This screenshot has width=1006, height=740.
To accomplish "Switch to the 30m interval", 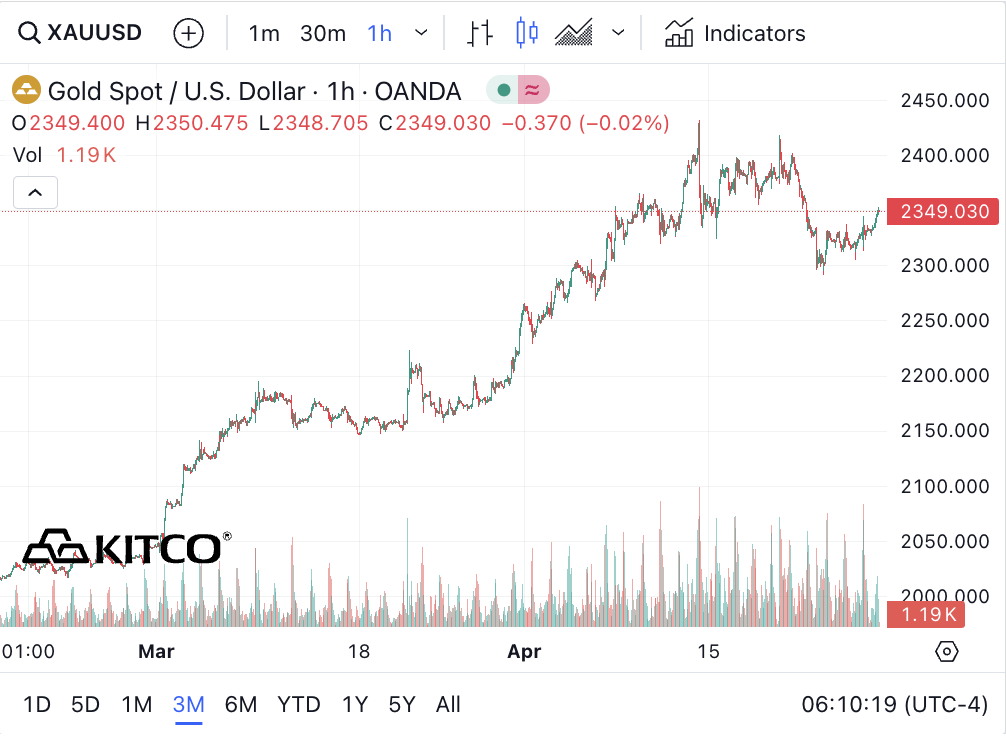I will pyautogui.click(x=323, y=33).
